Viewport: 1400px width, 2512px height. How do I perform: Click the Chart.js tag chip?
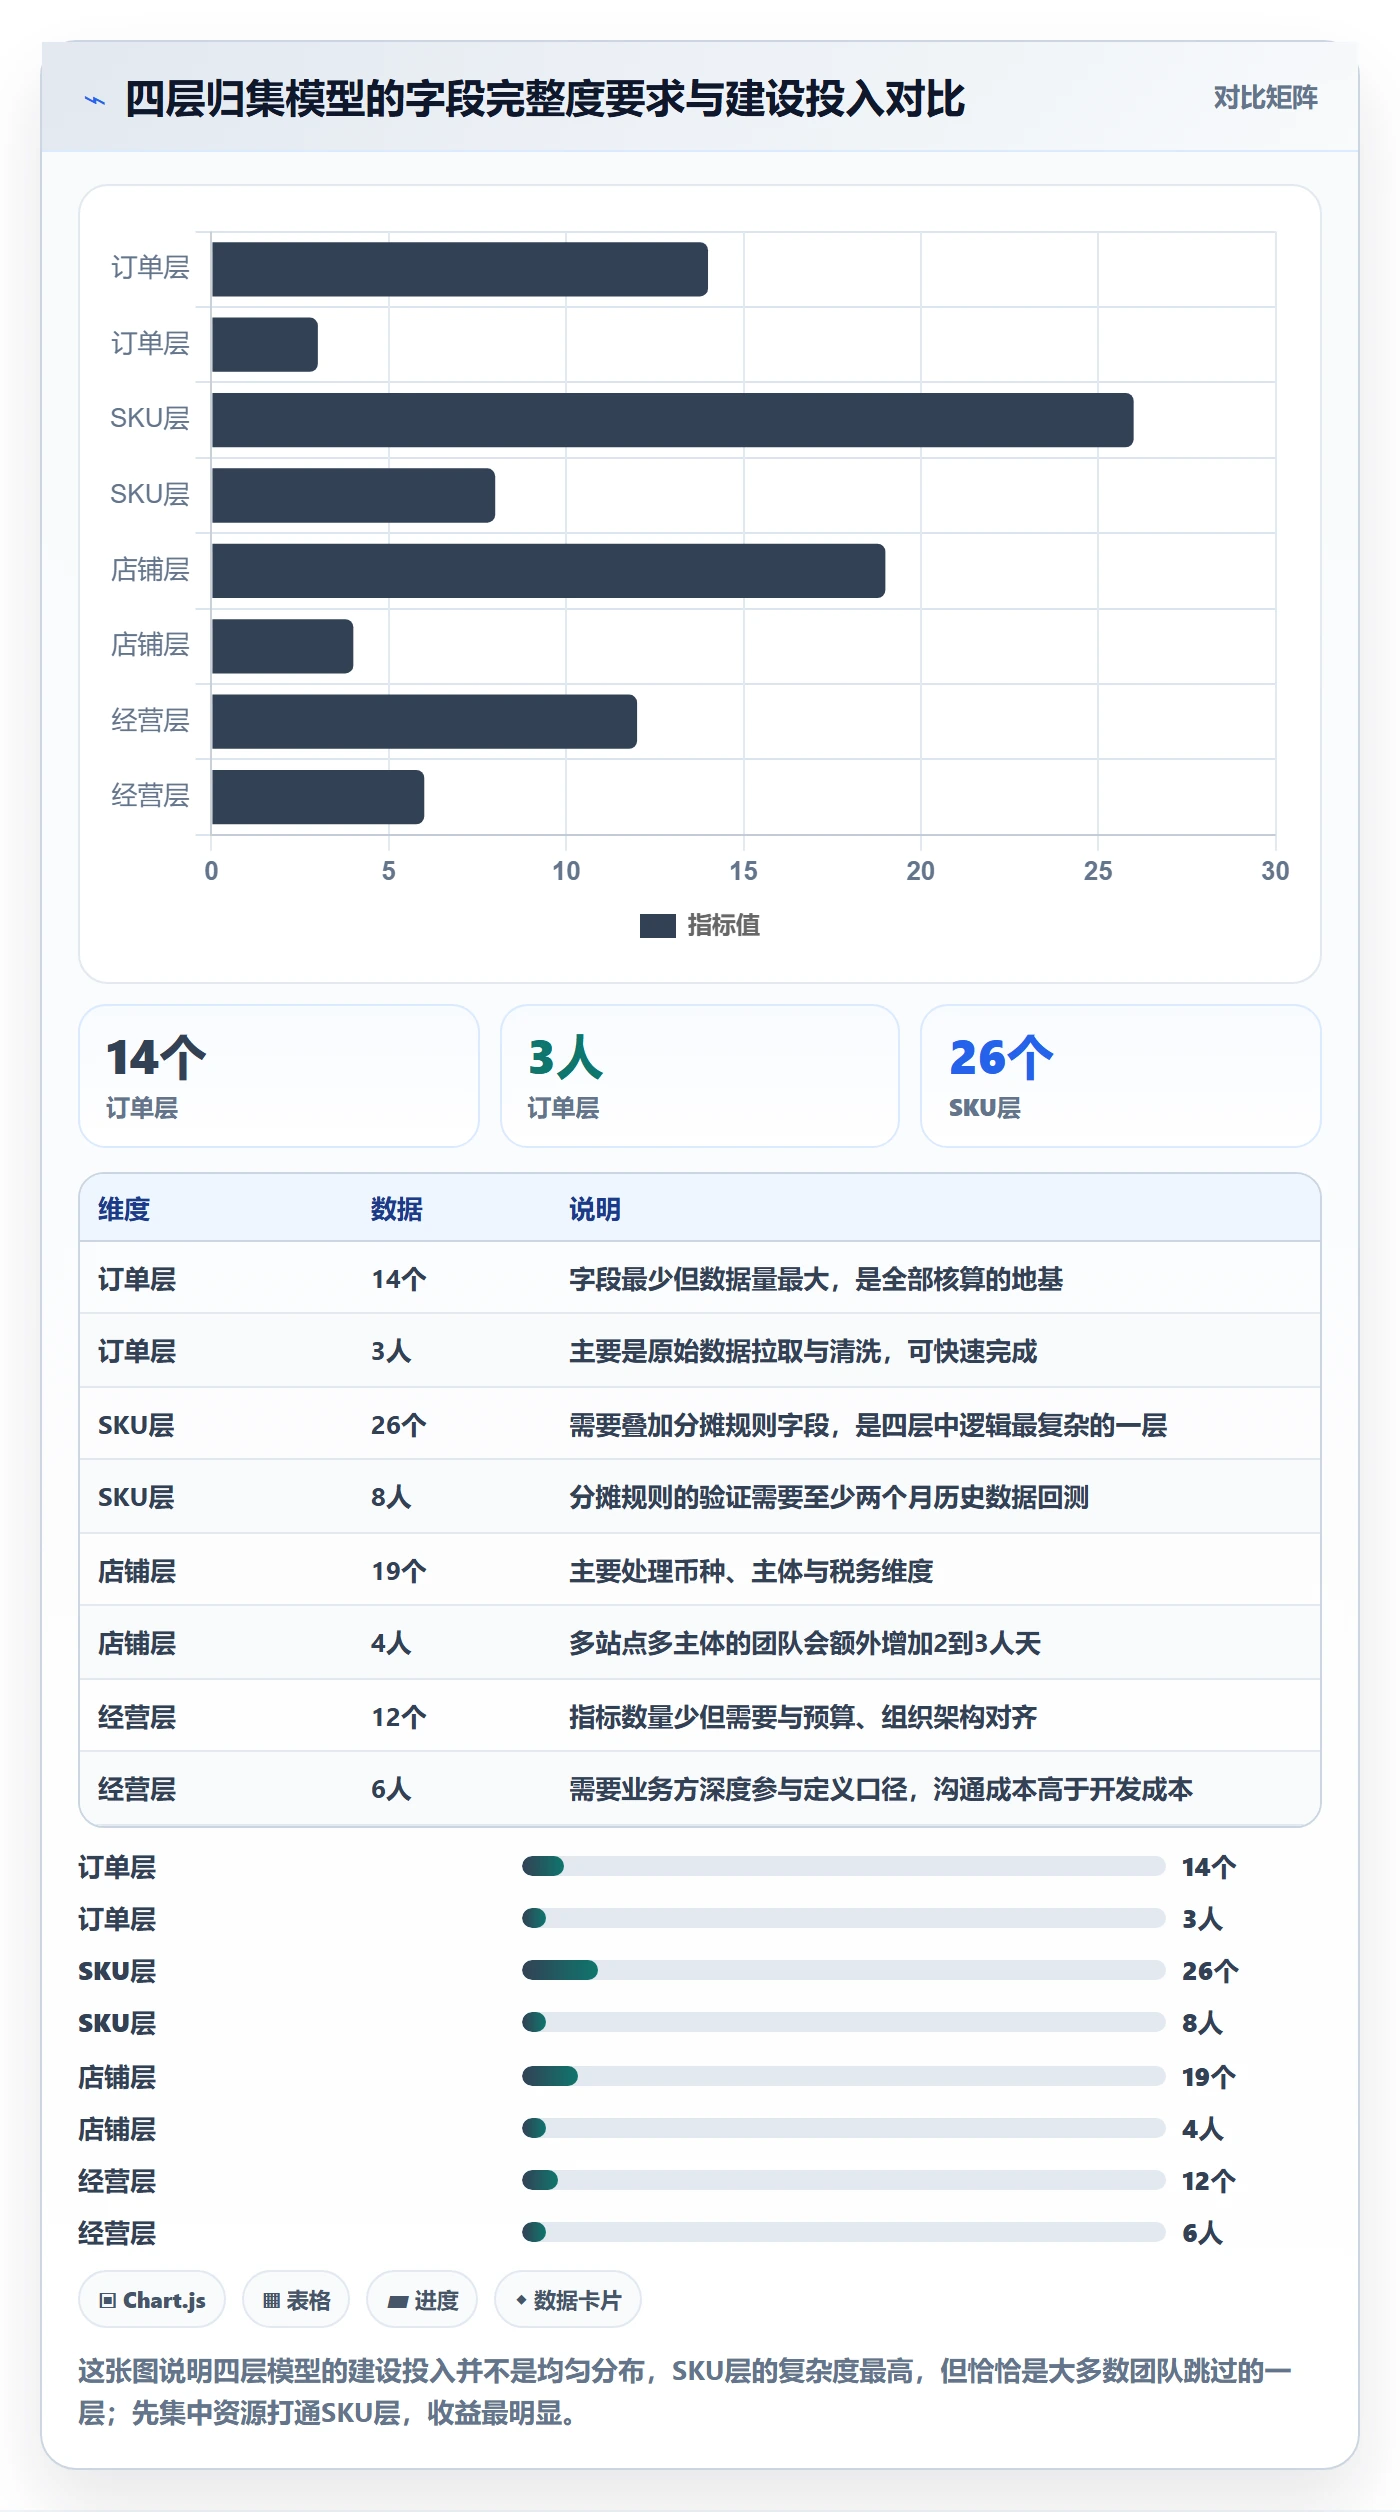(x=152, y=2300)
